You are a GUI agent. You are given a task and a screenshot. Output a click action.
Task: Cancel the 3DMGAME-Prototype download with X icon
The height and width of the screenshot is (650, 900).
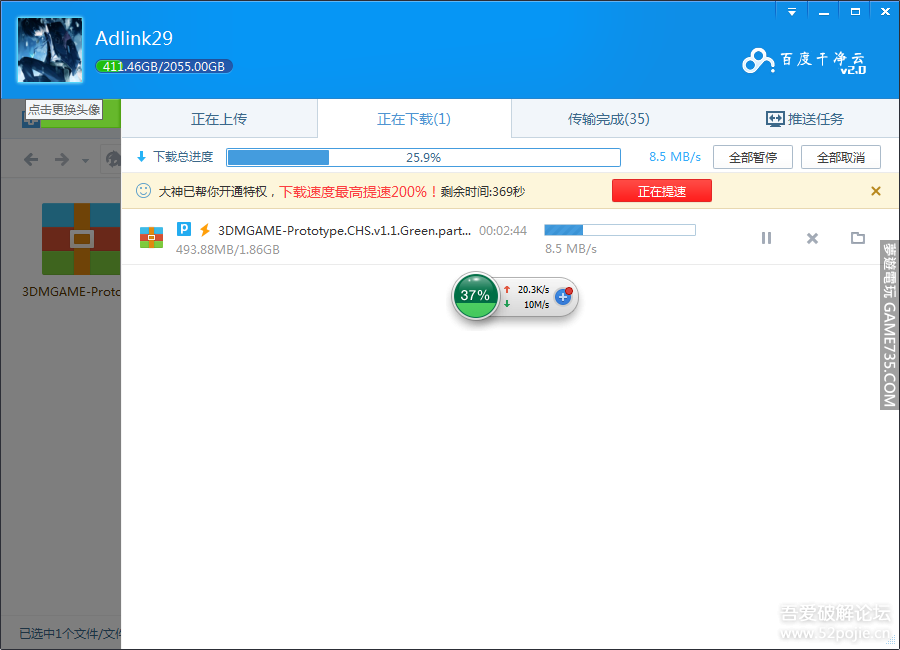(x=812, y=238)
